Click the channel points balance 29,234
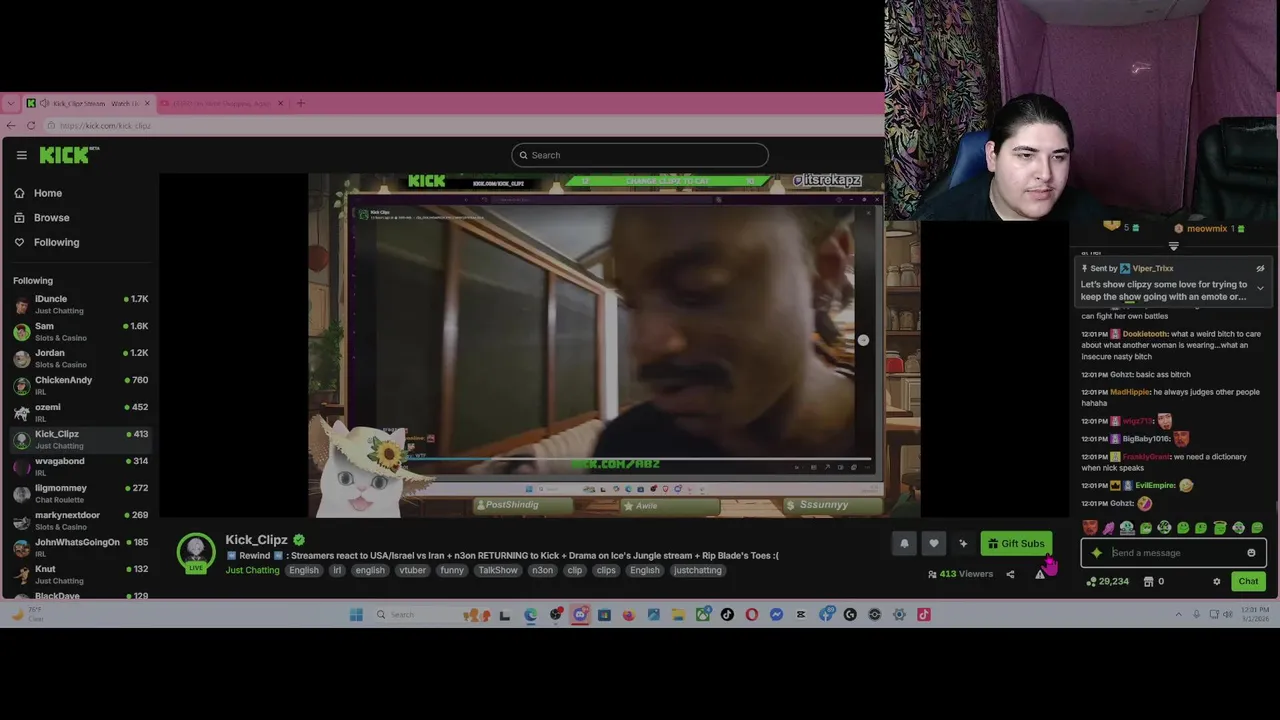1280x720 pixels. coord(1108,581)
